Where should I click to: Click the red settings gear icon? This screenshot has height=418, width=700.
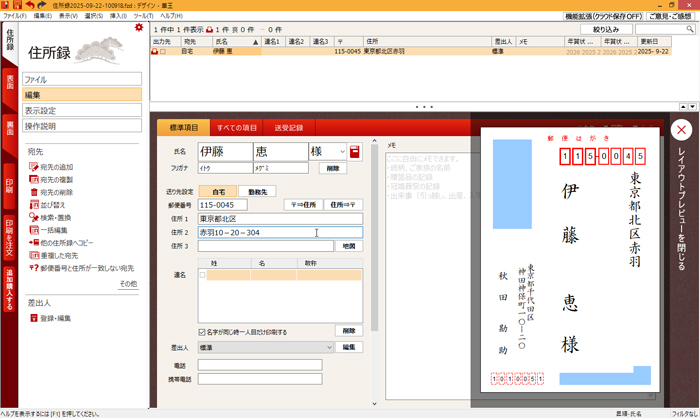tap(139, 27)
